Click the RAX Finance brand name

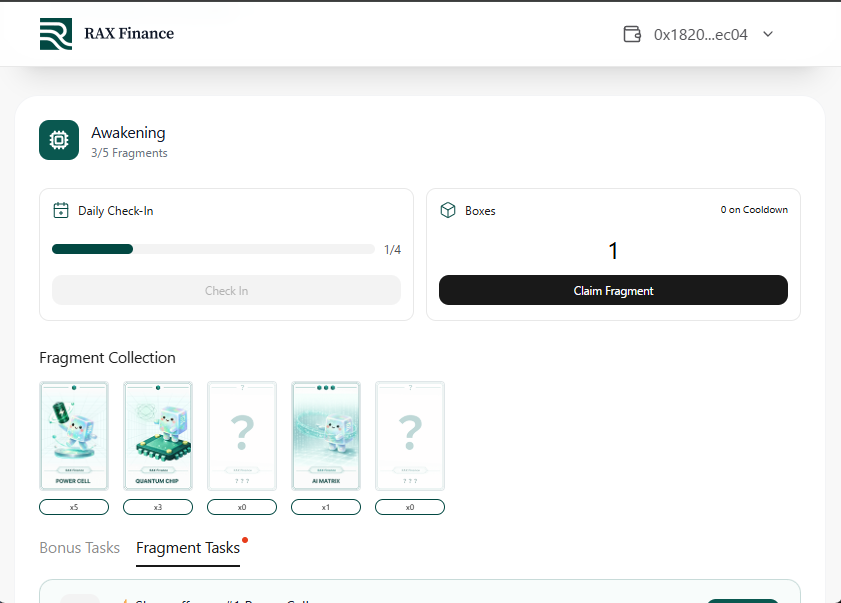(129, 33)
